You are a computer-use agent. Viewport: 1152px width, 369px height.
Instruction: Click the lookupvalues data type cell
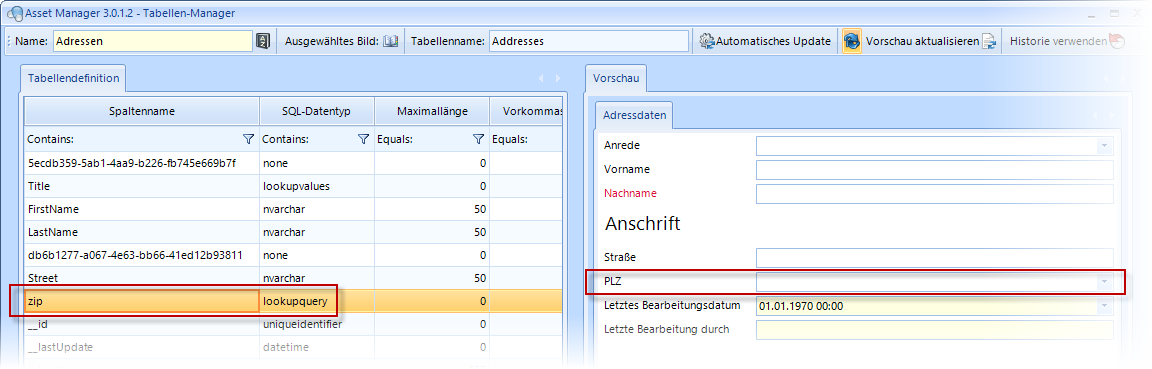click(317, 186)
